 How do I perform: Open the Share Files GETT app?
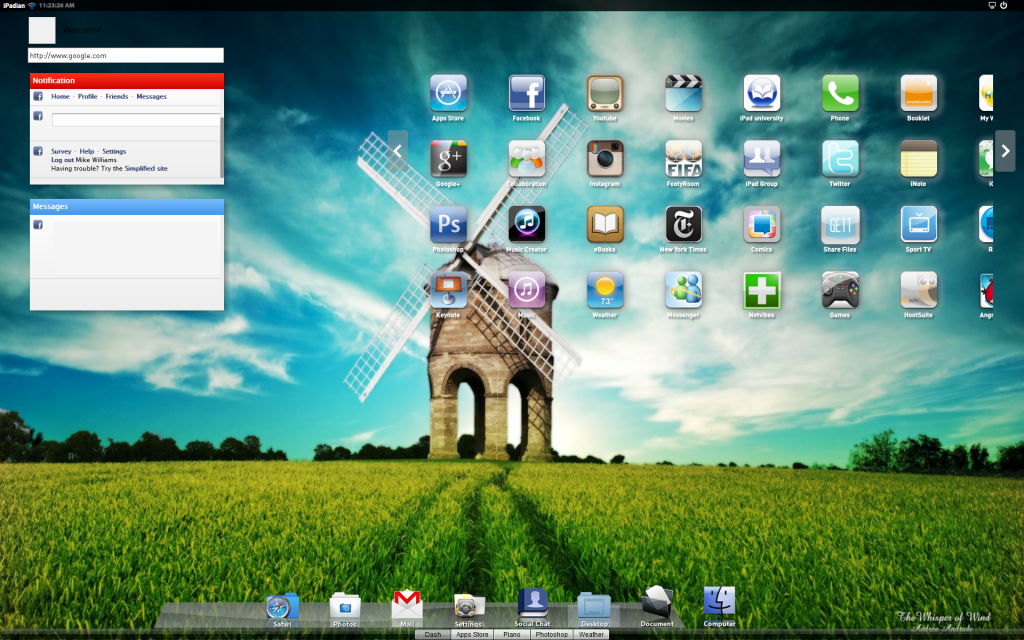click(x=840, y=224)
